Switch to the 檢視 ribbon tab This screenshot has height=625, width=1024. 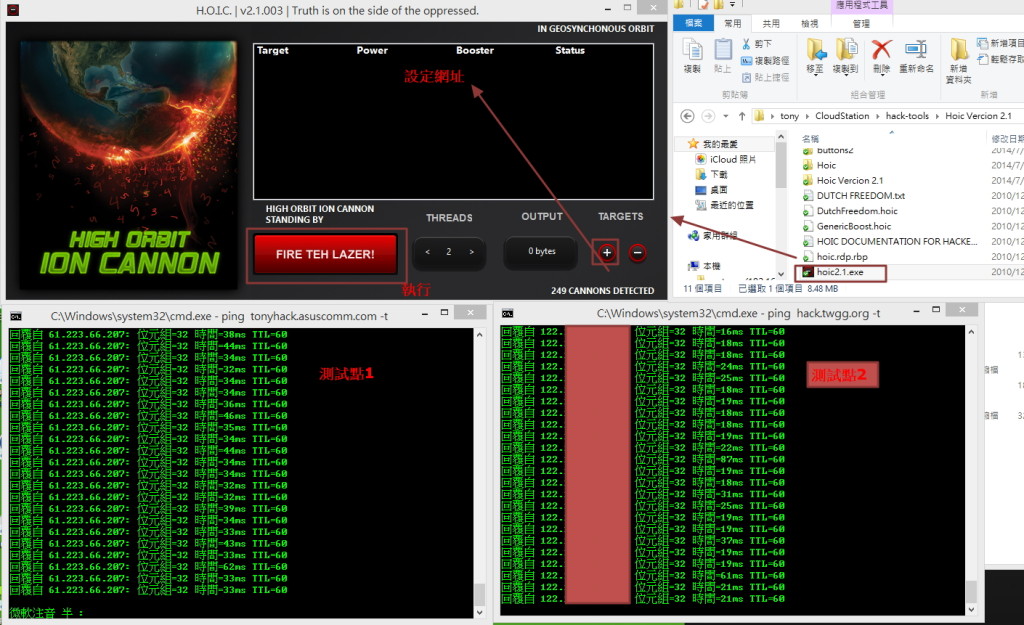click(x=809, y=24)
